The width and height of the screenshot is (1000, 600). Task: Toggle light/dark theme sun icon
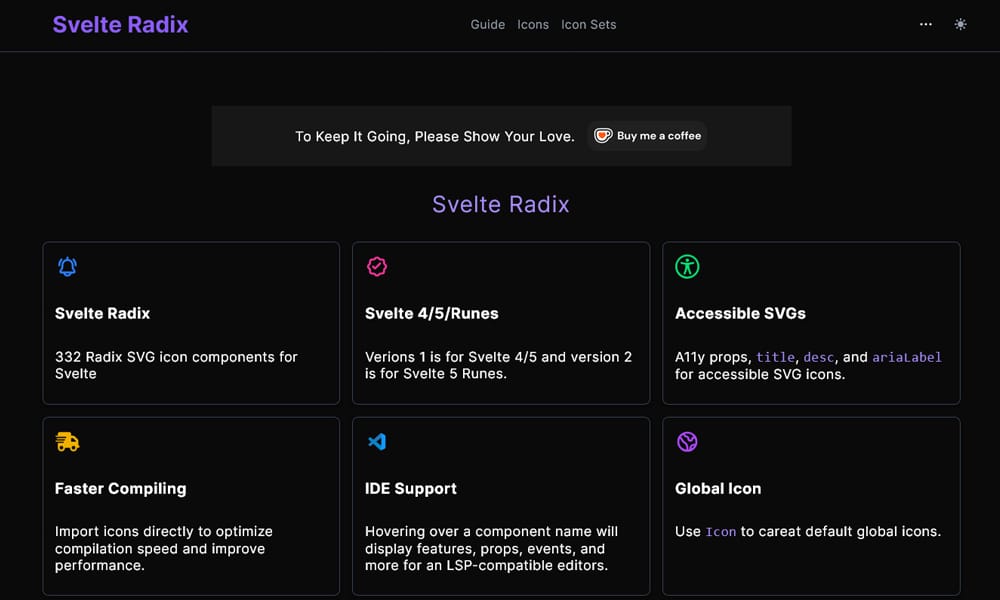960,24
